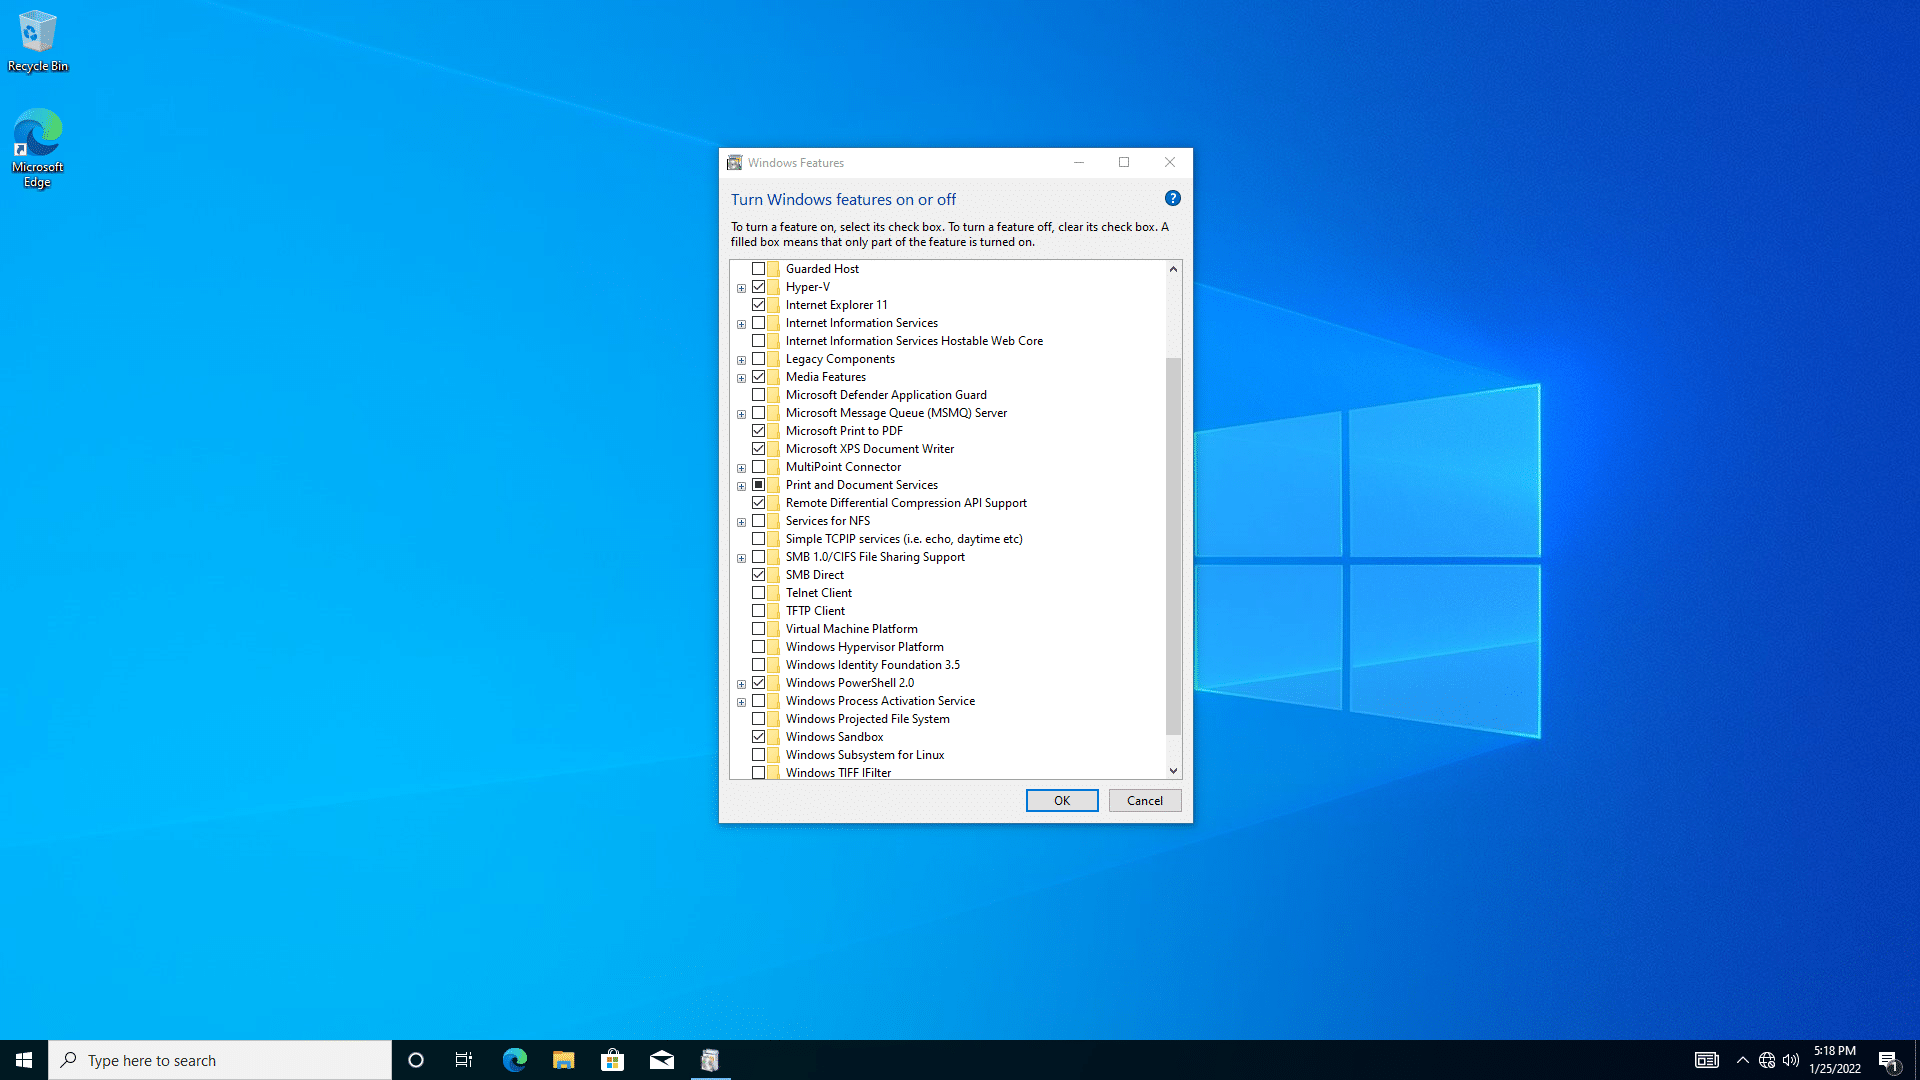The image size is (1920, 1080).
Task: Expand Services for NFS node
Action: (742, 522)
